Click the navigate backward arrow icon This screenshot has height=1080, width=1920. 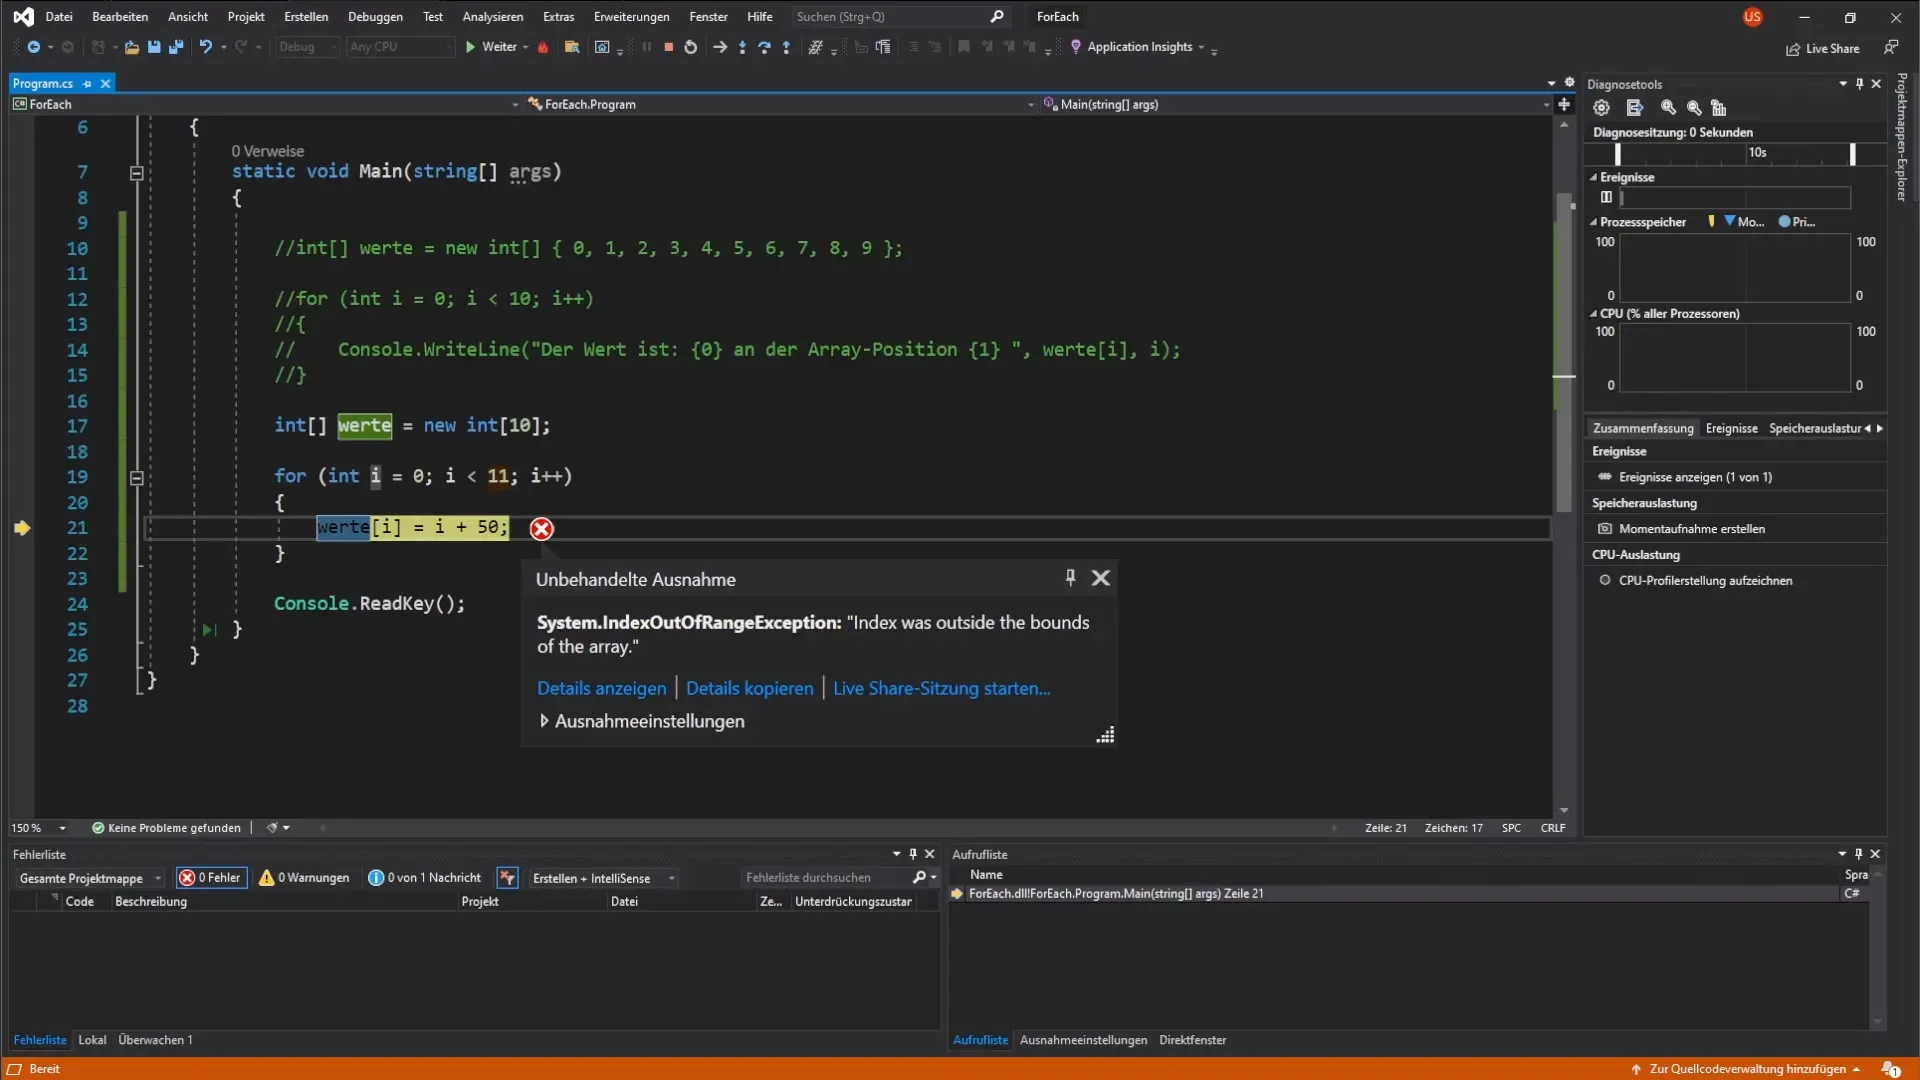(x=33, y=47)
